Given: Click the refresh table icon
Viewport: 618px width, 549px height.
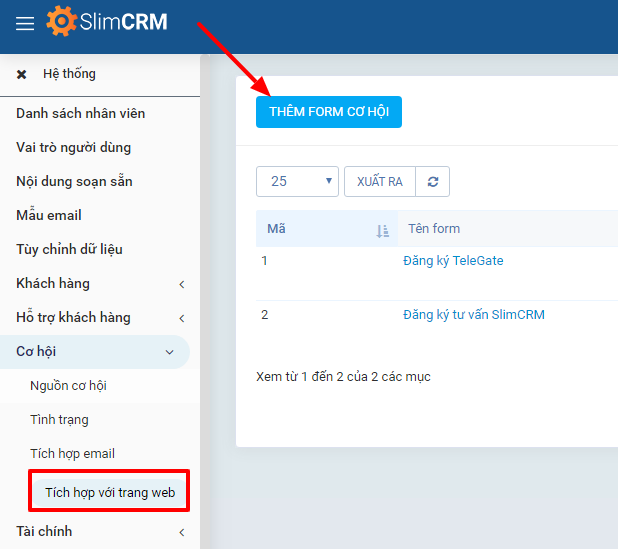Looking at the screenshot, I should tap(433, 182).
